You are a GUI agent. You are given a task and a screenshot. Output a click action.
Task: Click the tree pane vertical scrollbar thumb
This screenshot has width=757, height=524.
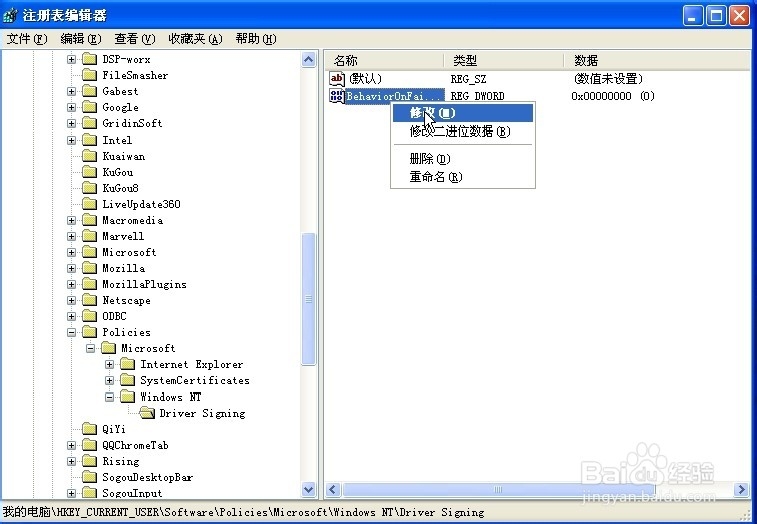point(308,299)
